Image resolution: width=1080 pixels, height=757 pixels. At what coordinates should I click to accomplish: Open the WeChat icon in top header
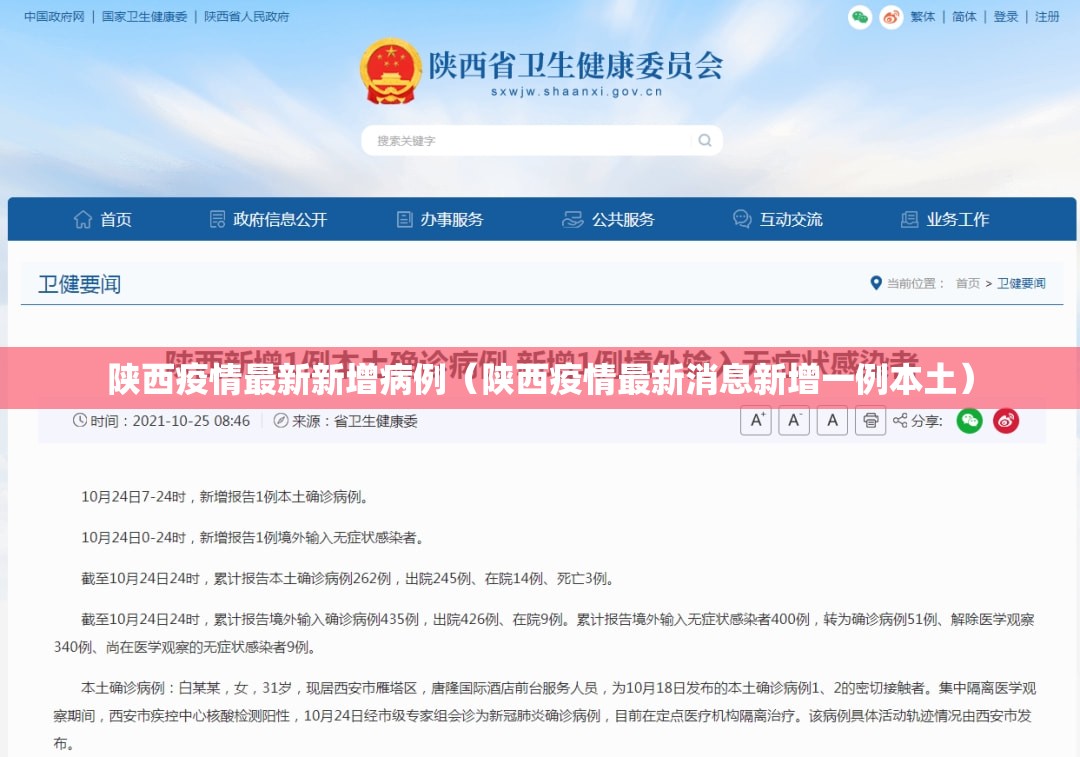coord(860,17)
